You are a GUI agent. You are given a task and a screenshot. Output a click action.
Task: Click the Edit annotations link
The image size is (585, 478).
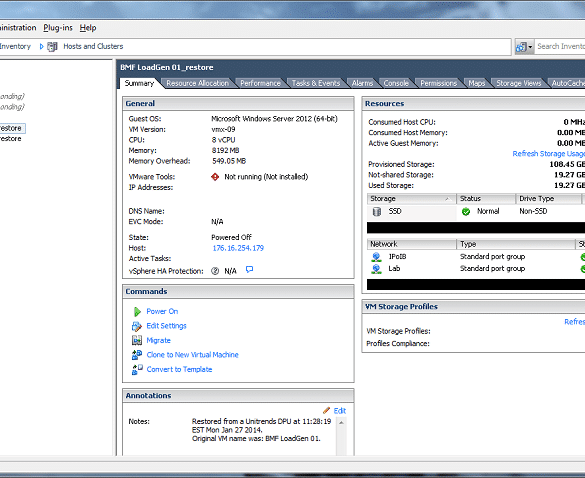340,411
